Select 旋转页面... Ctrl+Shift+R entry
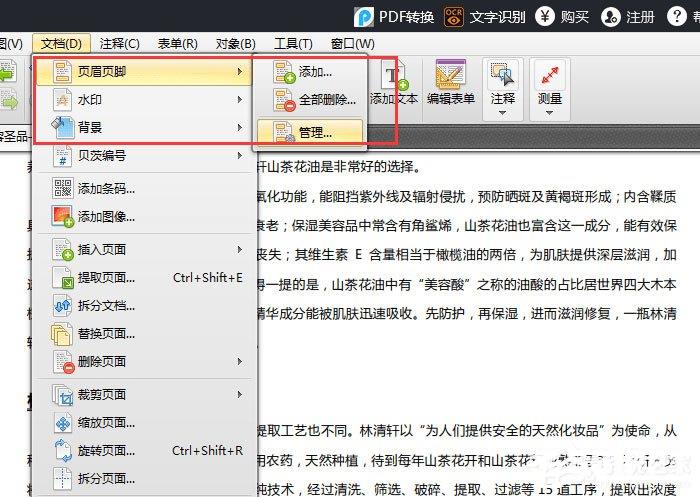Viewport: 700px width, 497px height. point(144,450)
